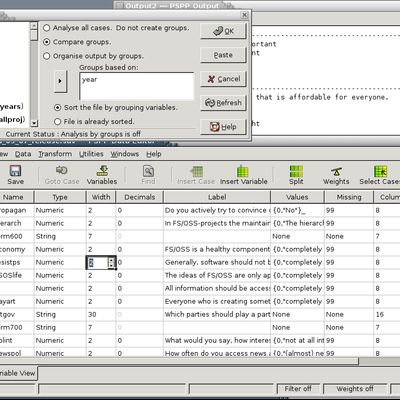The width and height of the screenshot is (400, 400).
Task: Click the Insert Variable toolbar icon
Action: [x=243, y=175]
